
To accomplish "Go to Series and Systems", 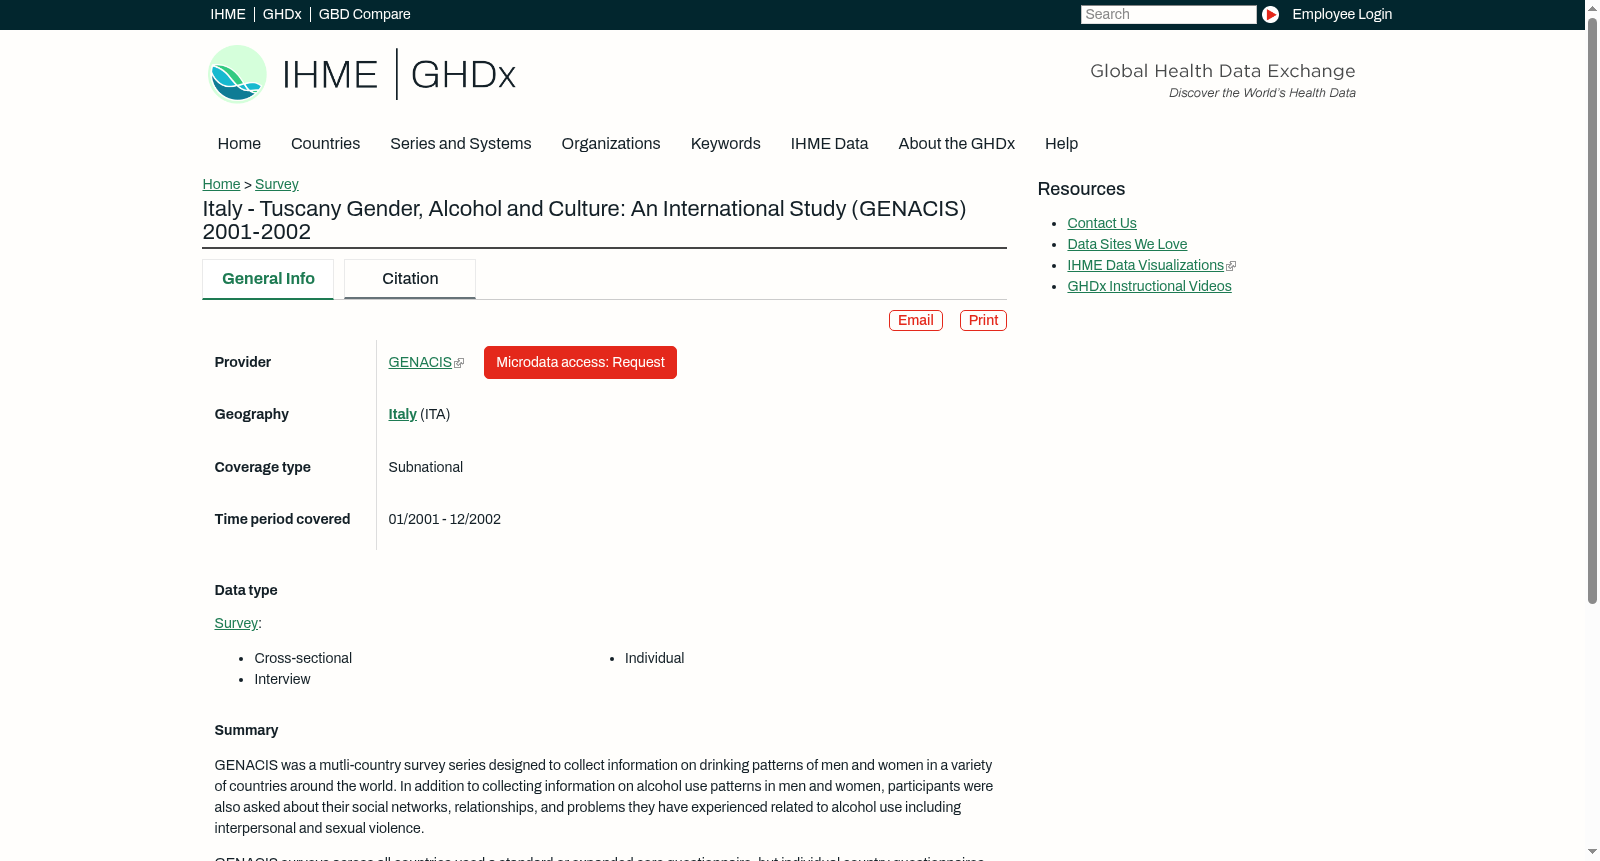I will click(461, 144).
